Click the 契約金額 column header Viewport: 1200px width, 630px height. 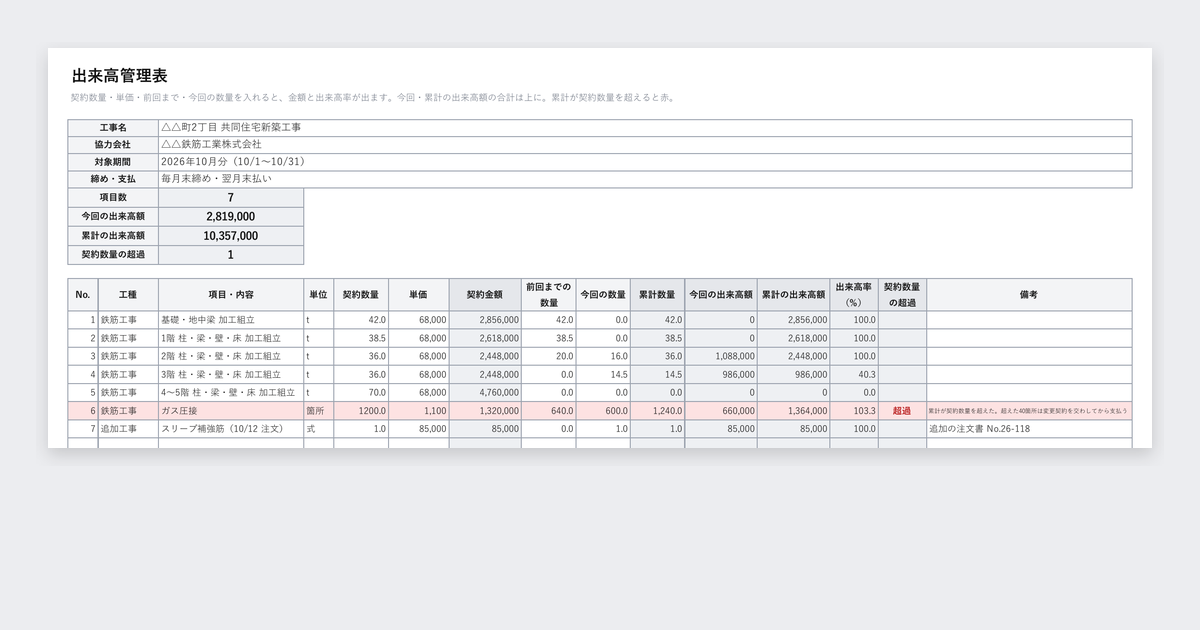pyautogui.click(x=485, y=295)
